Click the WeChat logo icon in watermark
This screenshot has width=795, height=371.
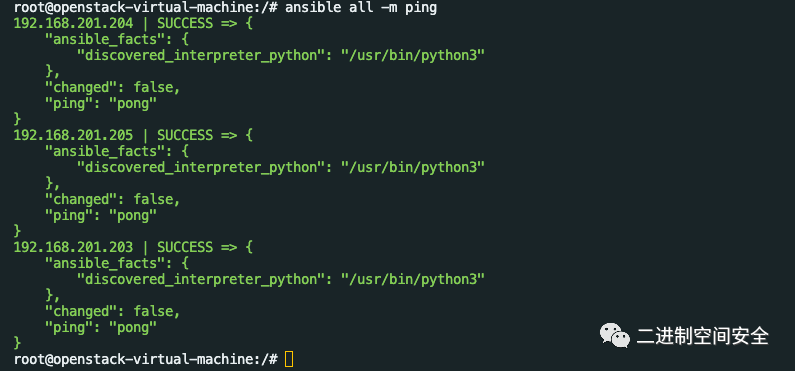(615, 336)
